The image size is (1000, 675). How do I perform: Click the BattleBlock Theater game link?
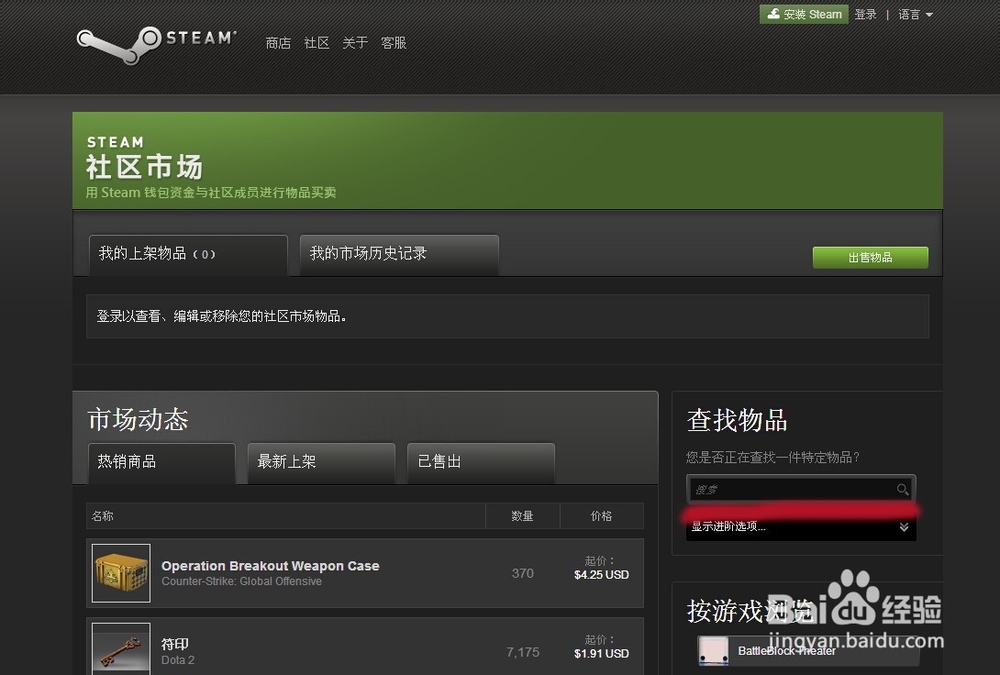(x=786, y=651)
